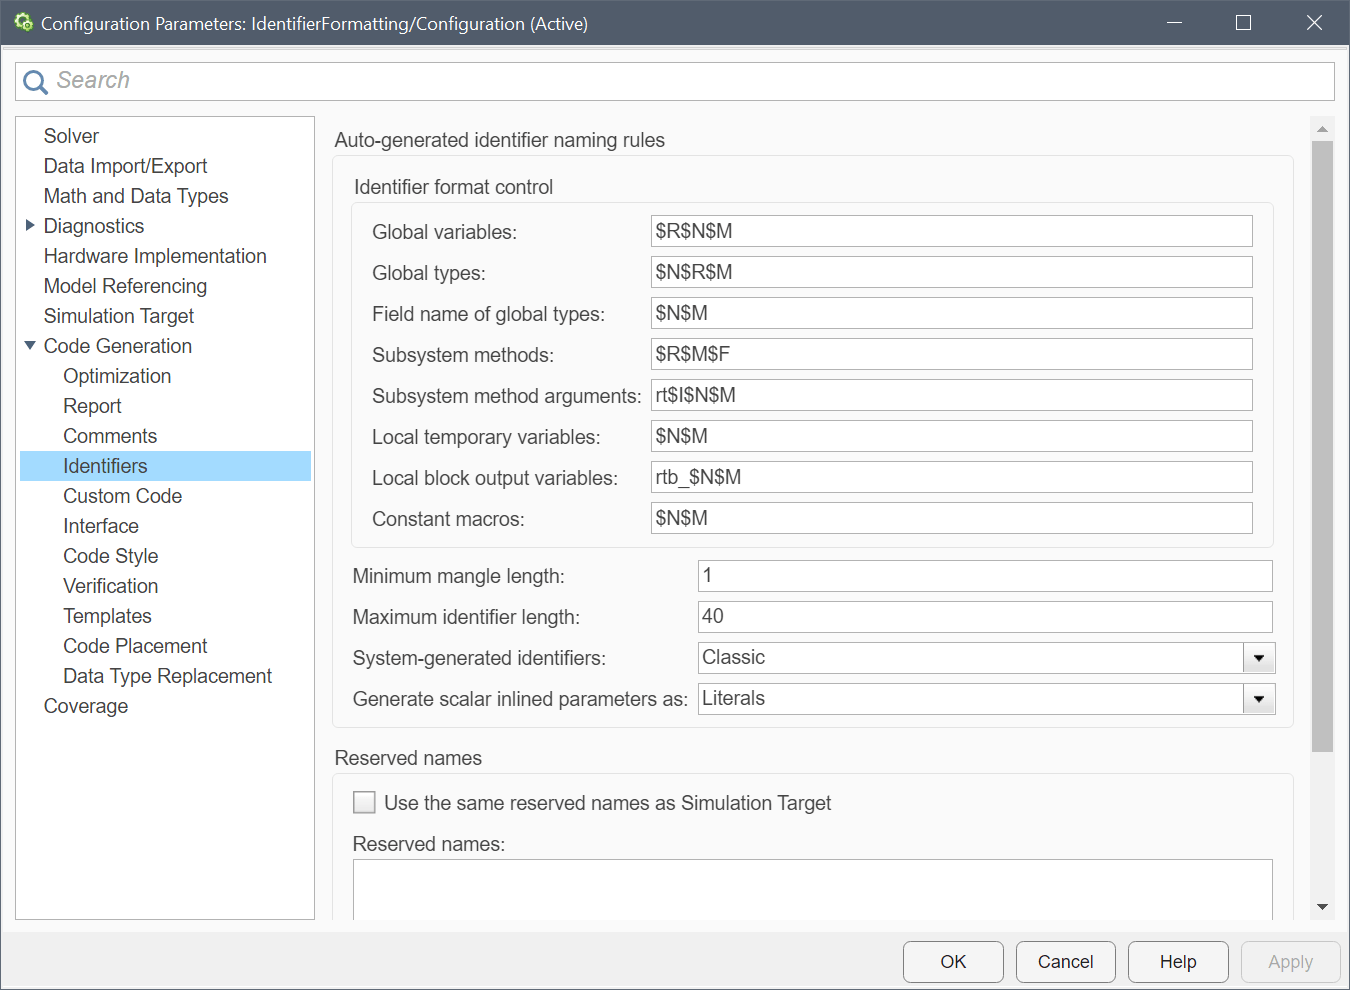
Task: Click the Cancel button
Action: [1065, 962]
